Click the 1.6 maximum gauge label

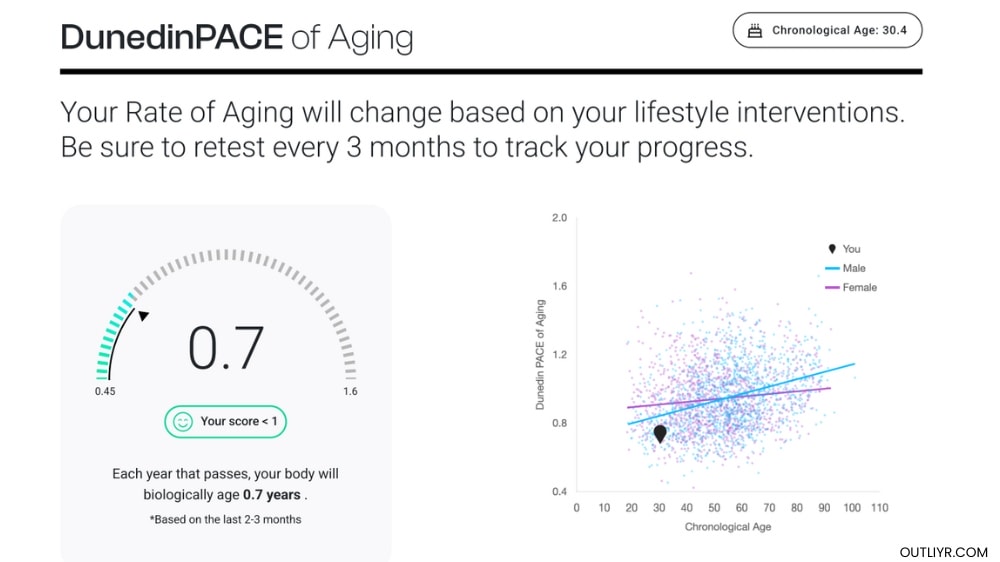coord(350,391)
